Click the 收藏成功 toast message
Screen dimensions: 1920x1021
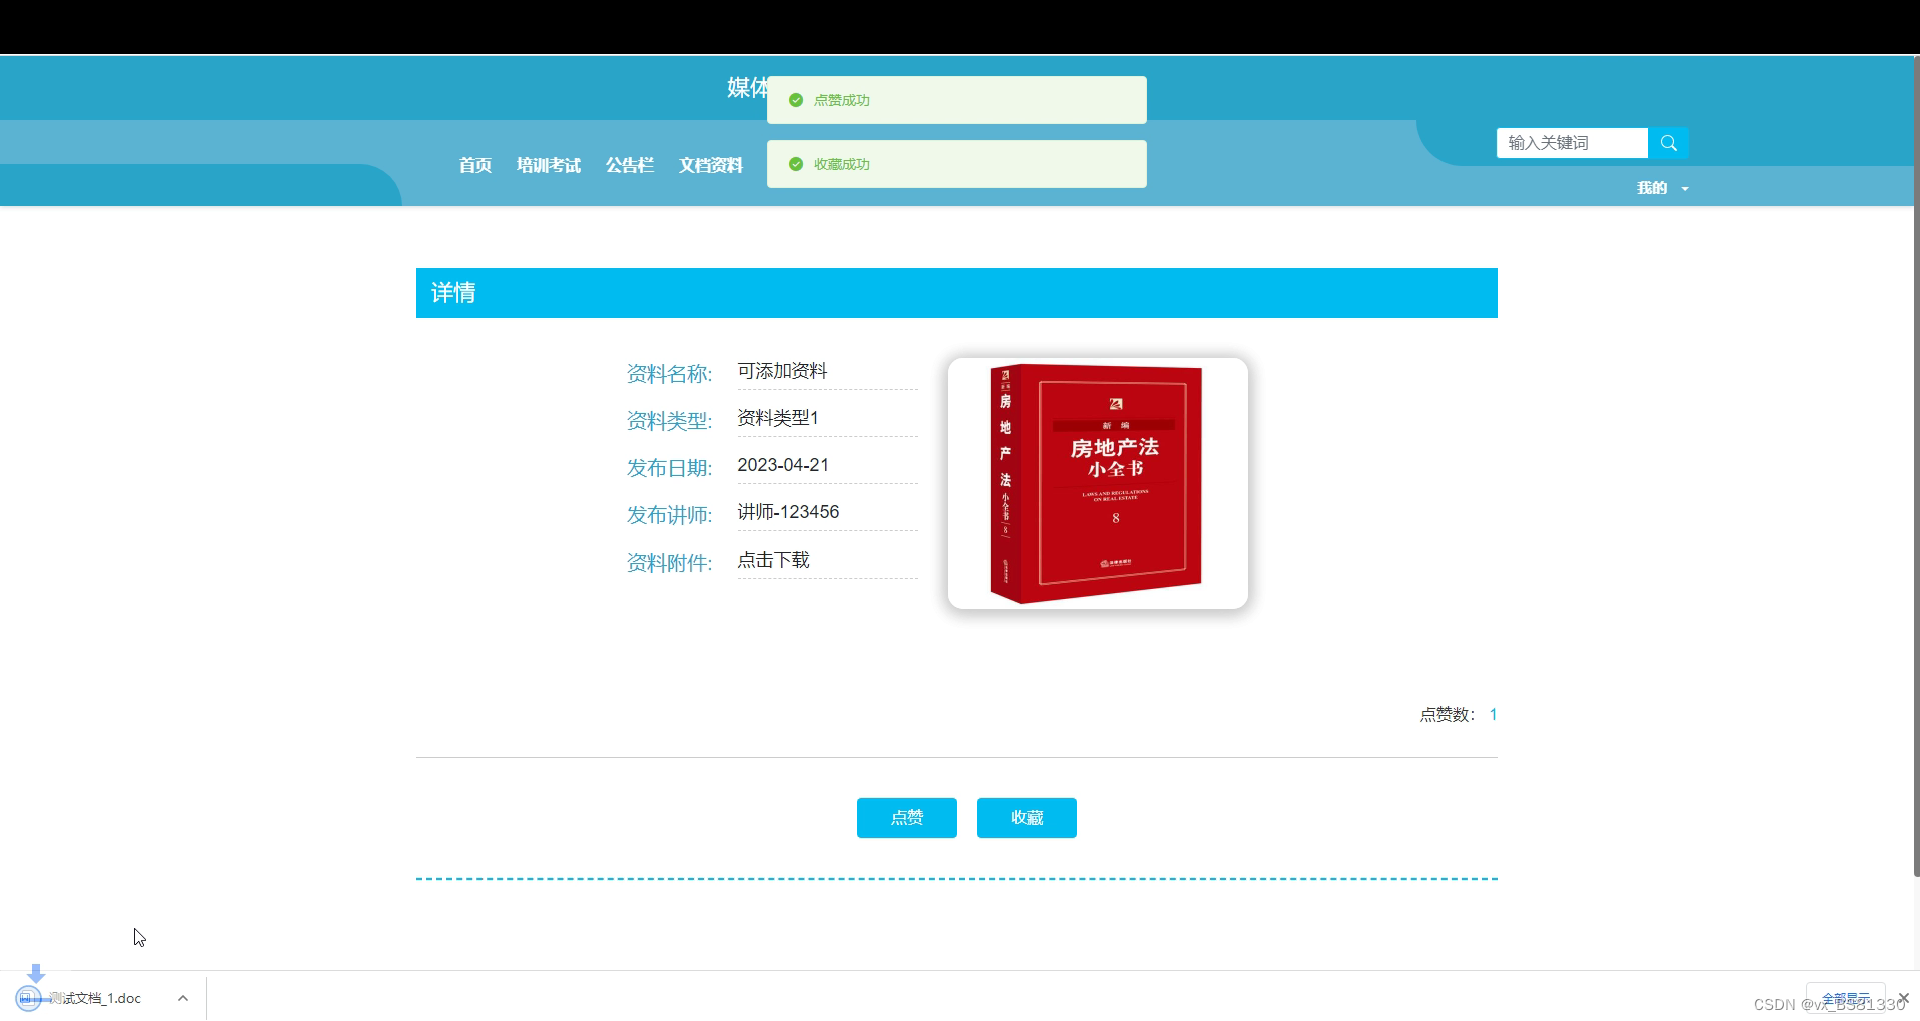957,164
